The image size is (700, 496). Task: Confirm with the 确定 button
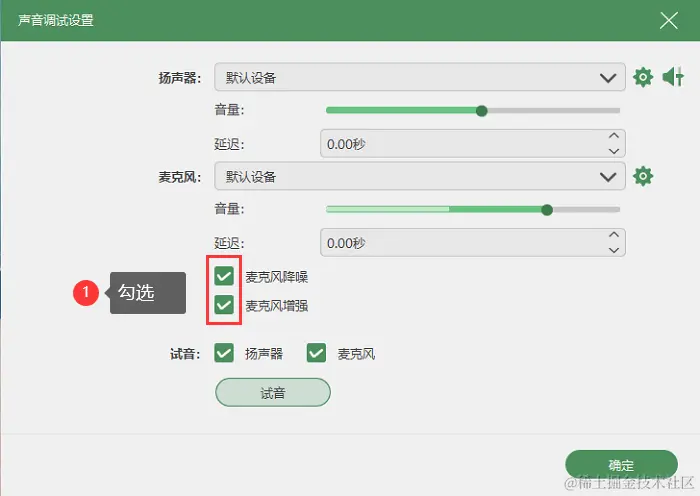(621, 465)
